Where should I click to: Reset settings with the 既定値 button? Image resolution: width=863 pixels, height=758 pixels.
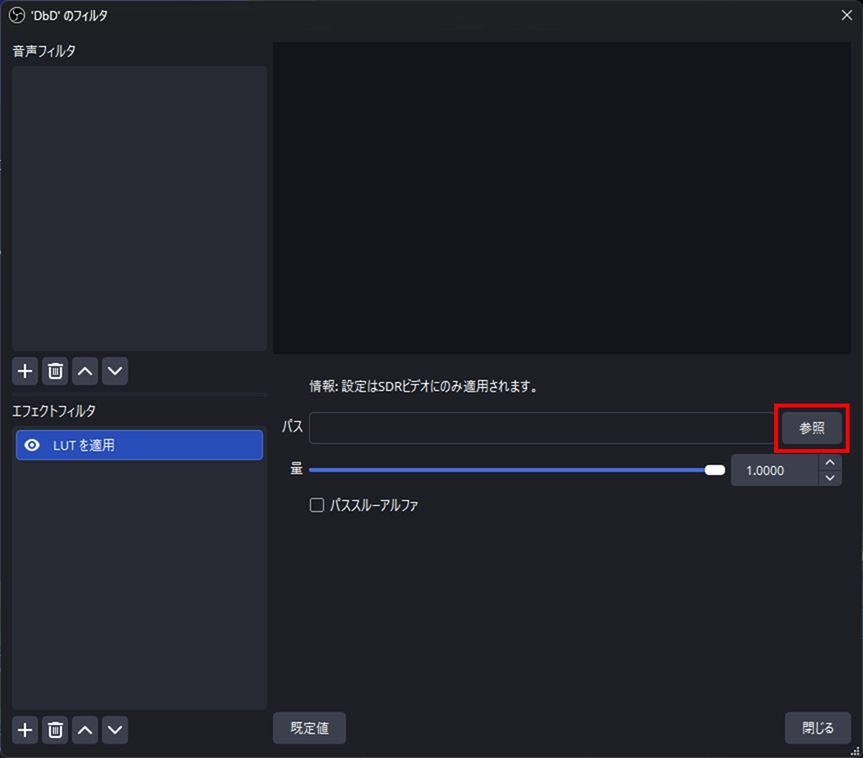(309, 728)
